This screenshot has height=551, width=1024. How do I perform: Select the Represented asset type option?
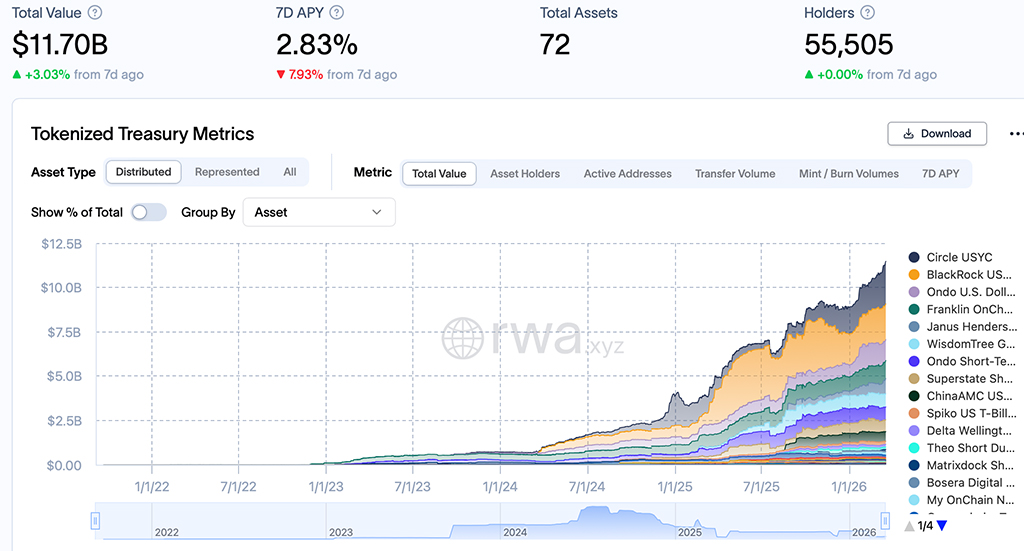(227, 172)
